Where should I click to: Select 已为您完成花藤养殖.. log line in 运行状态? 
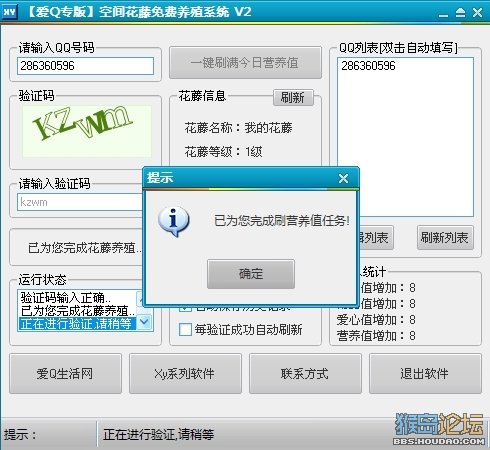pyautogui.click(x=78, y=311)
